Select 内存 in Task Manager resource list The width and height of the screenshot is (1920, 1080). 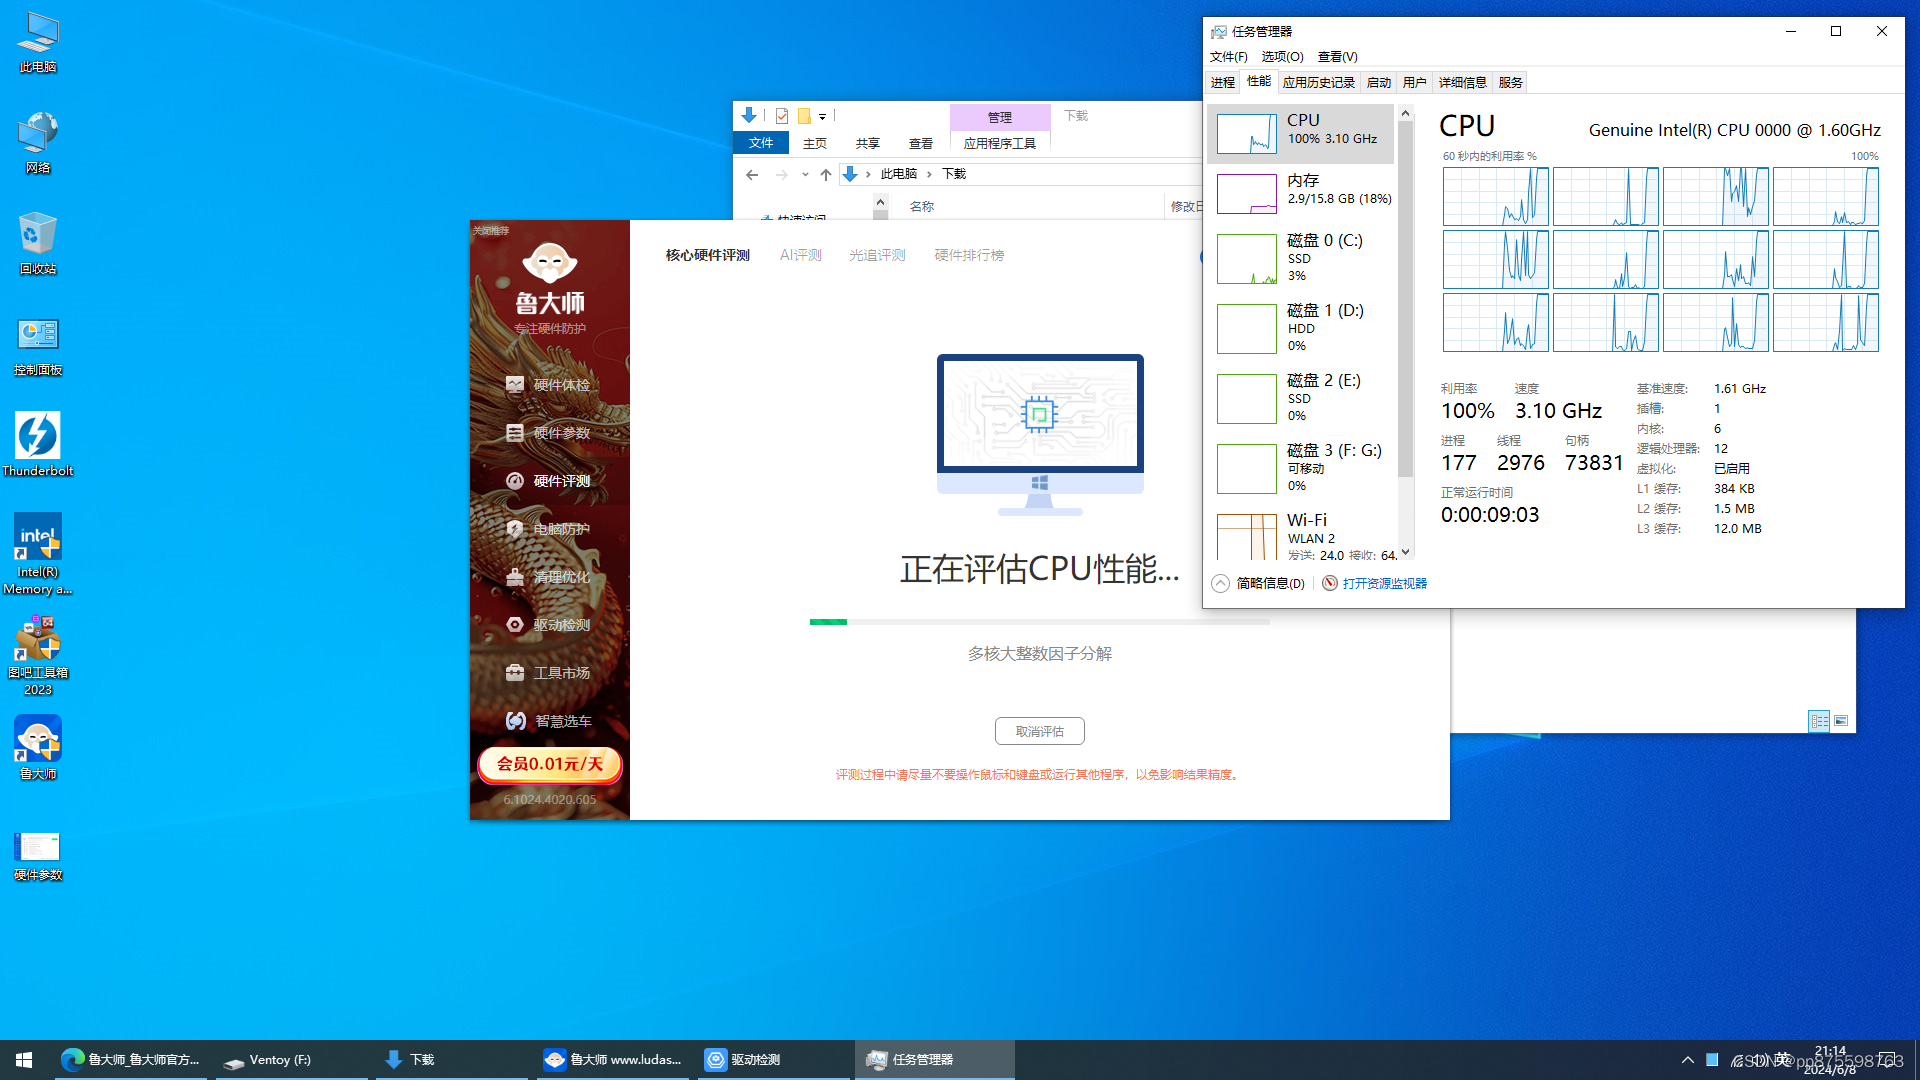(1301, 193)
